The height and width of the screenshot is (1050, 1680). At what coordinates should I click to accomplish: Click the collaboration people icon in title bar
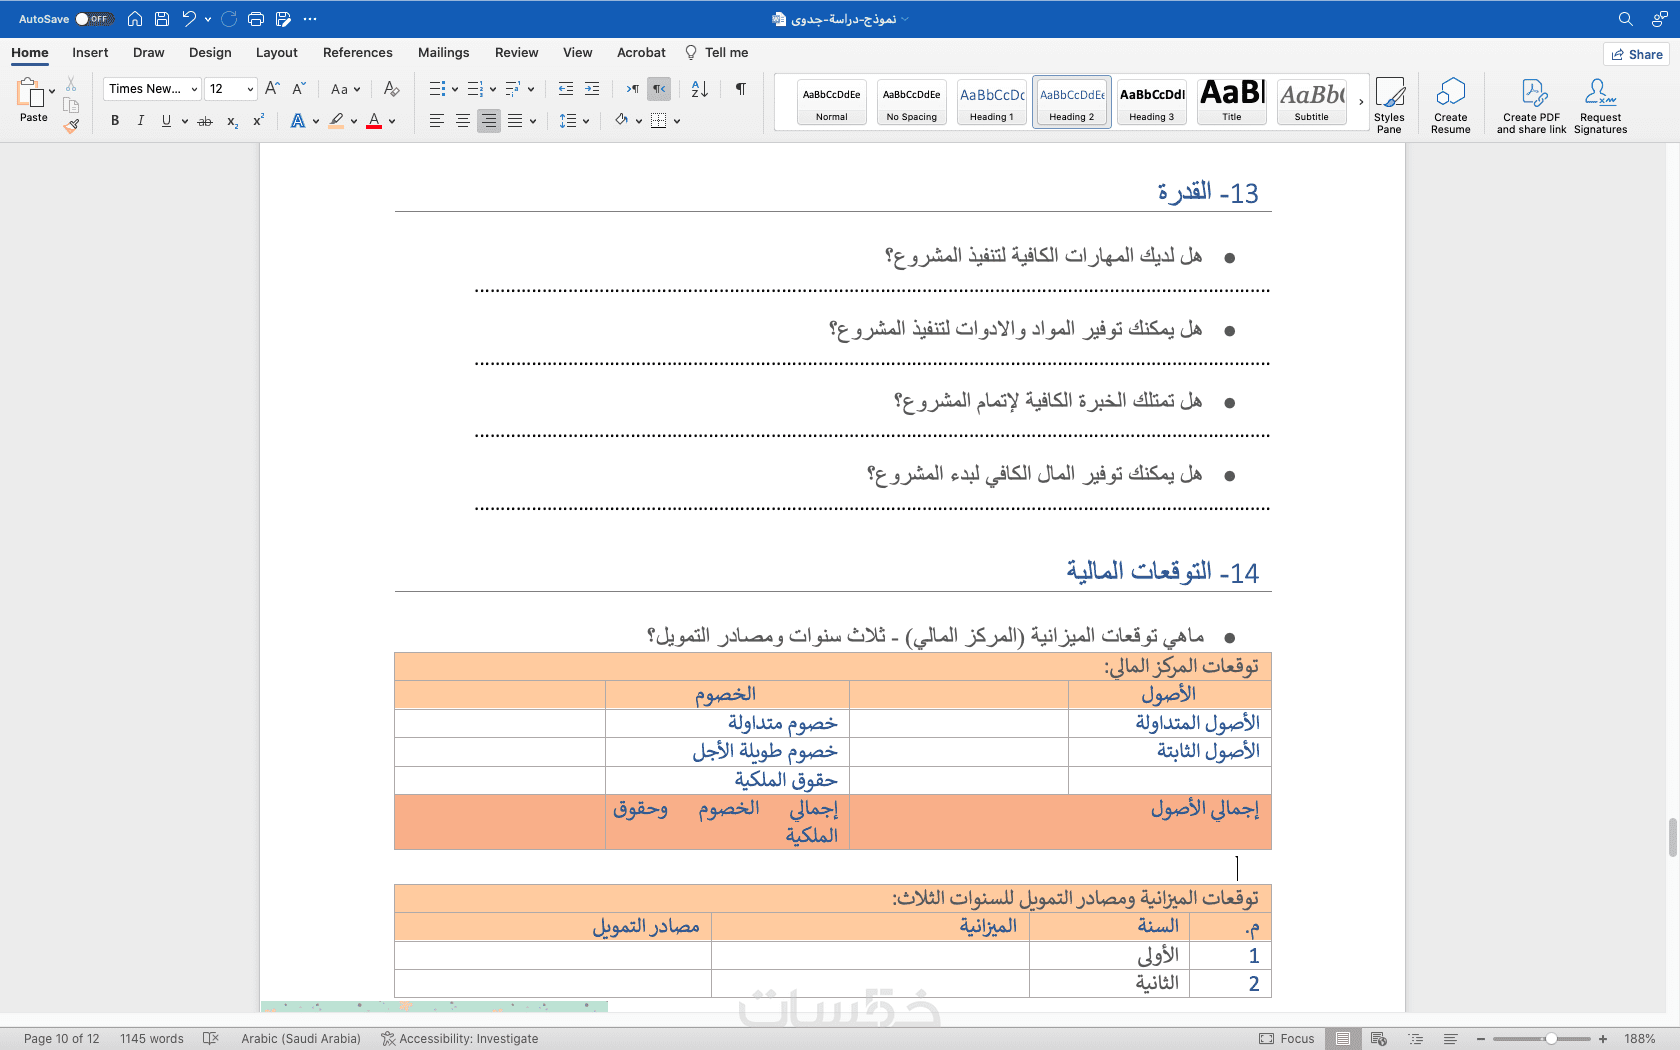click(x=1659, y=19)
